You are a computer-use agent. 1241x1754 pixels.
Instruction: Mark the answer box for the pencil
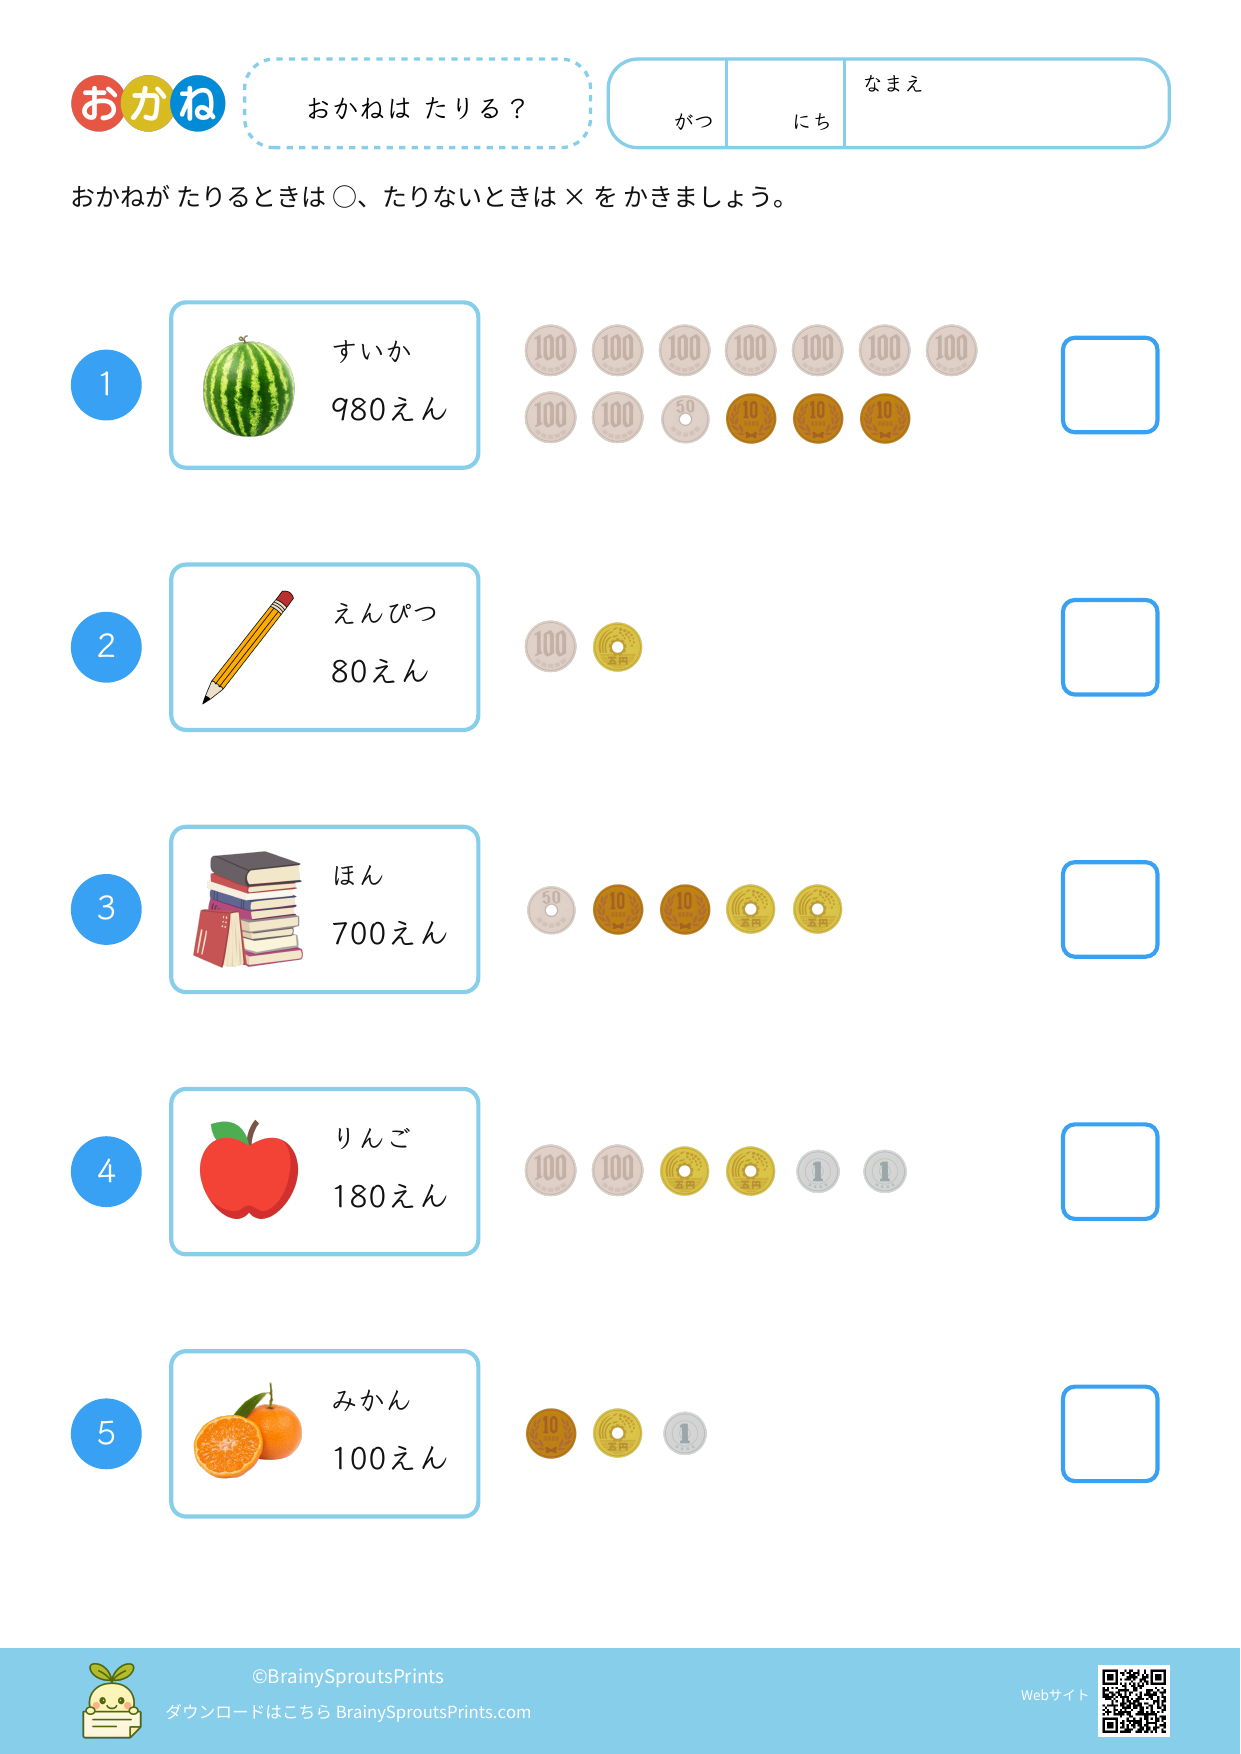[x=1109, y=647]
